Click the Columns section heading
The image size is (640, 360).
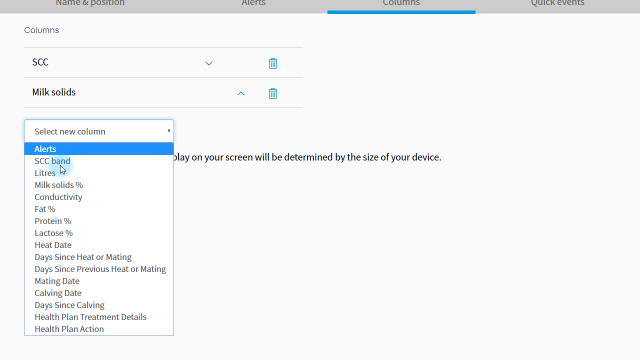[41, 30]
